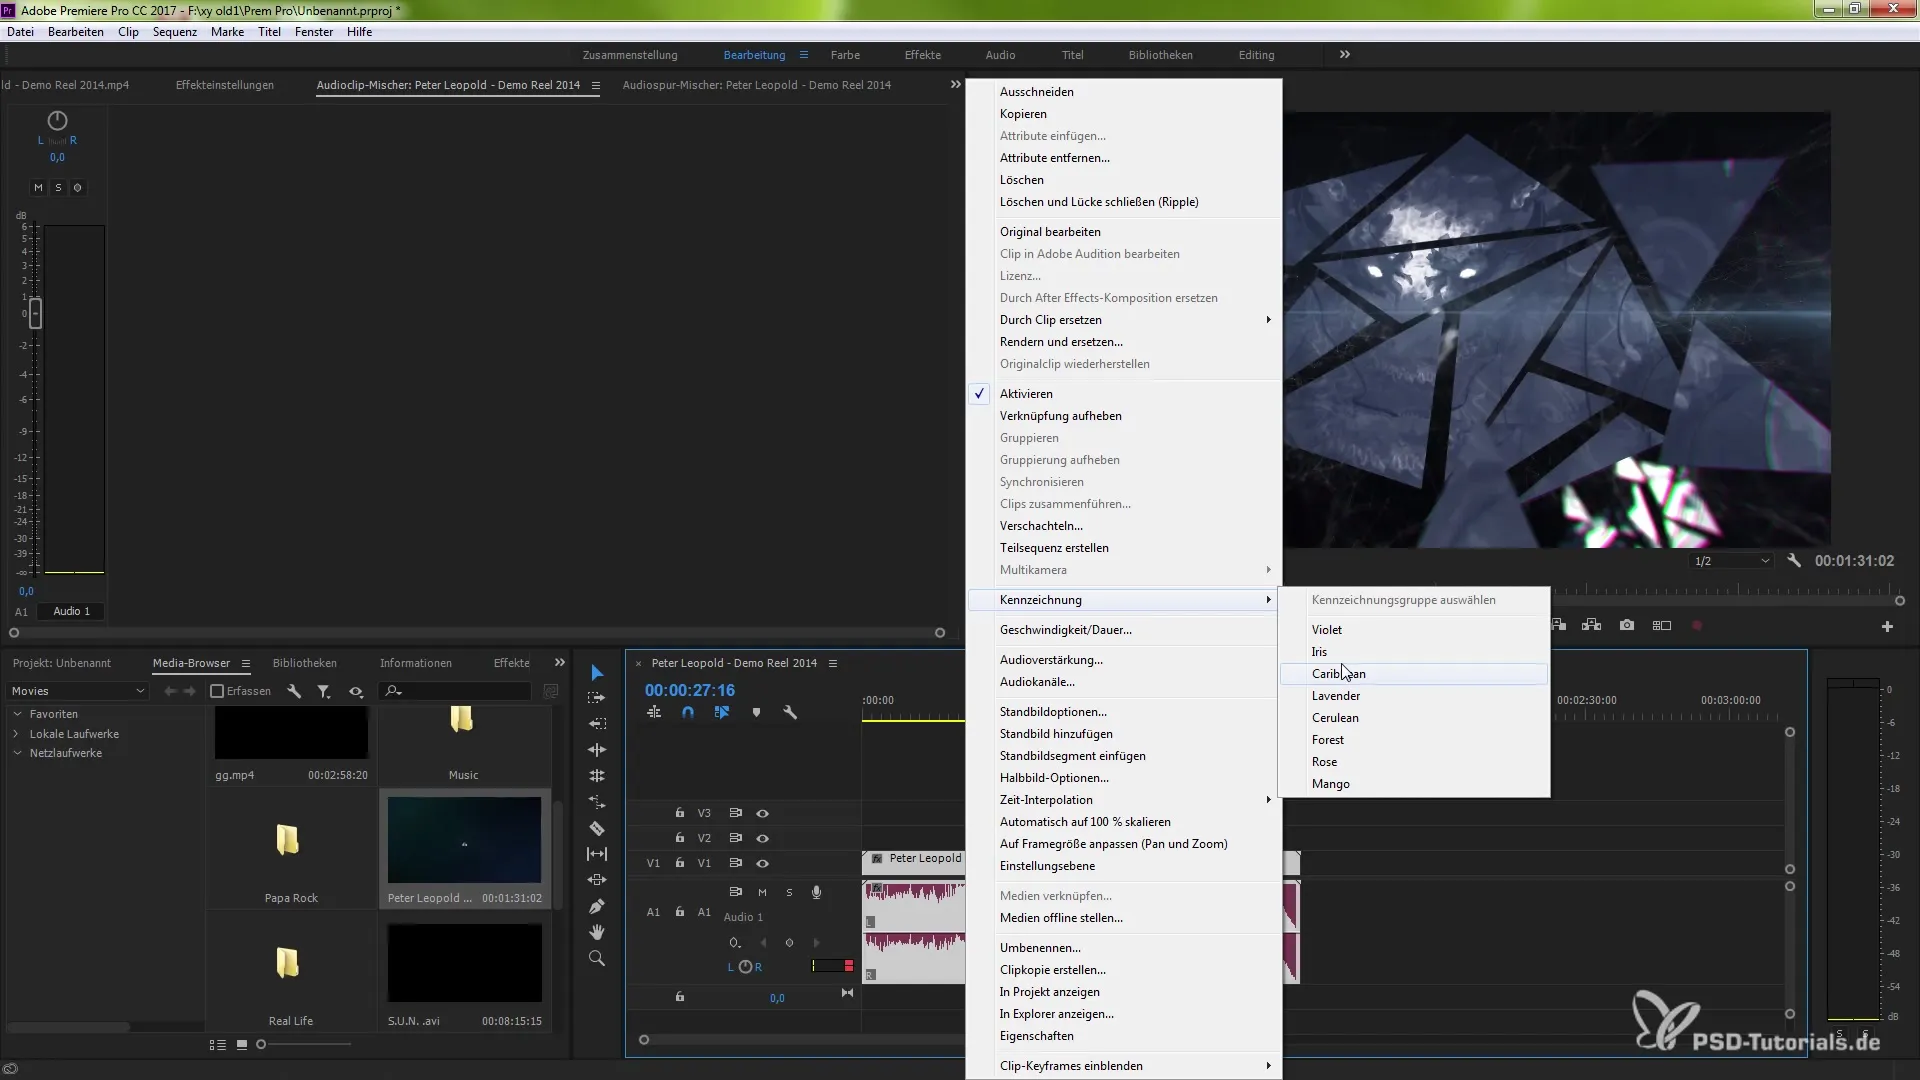Expand the Favoriten tree node
The image size is (1920, 1080).
click(x=17, y=714)
